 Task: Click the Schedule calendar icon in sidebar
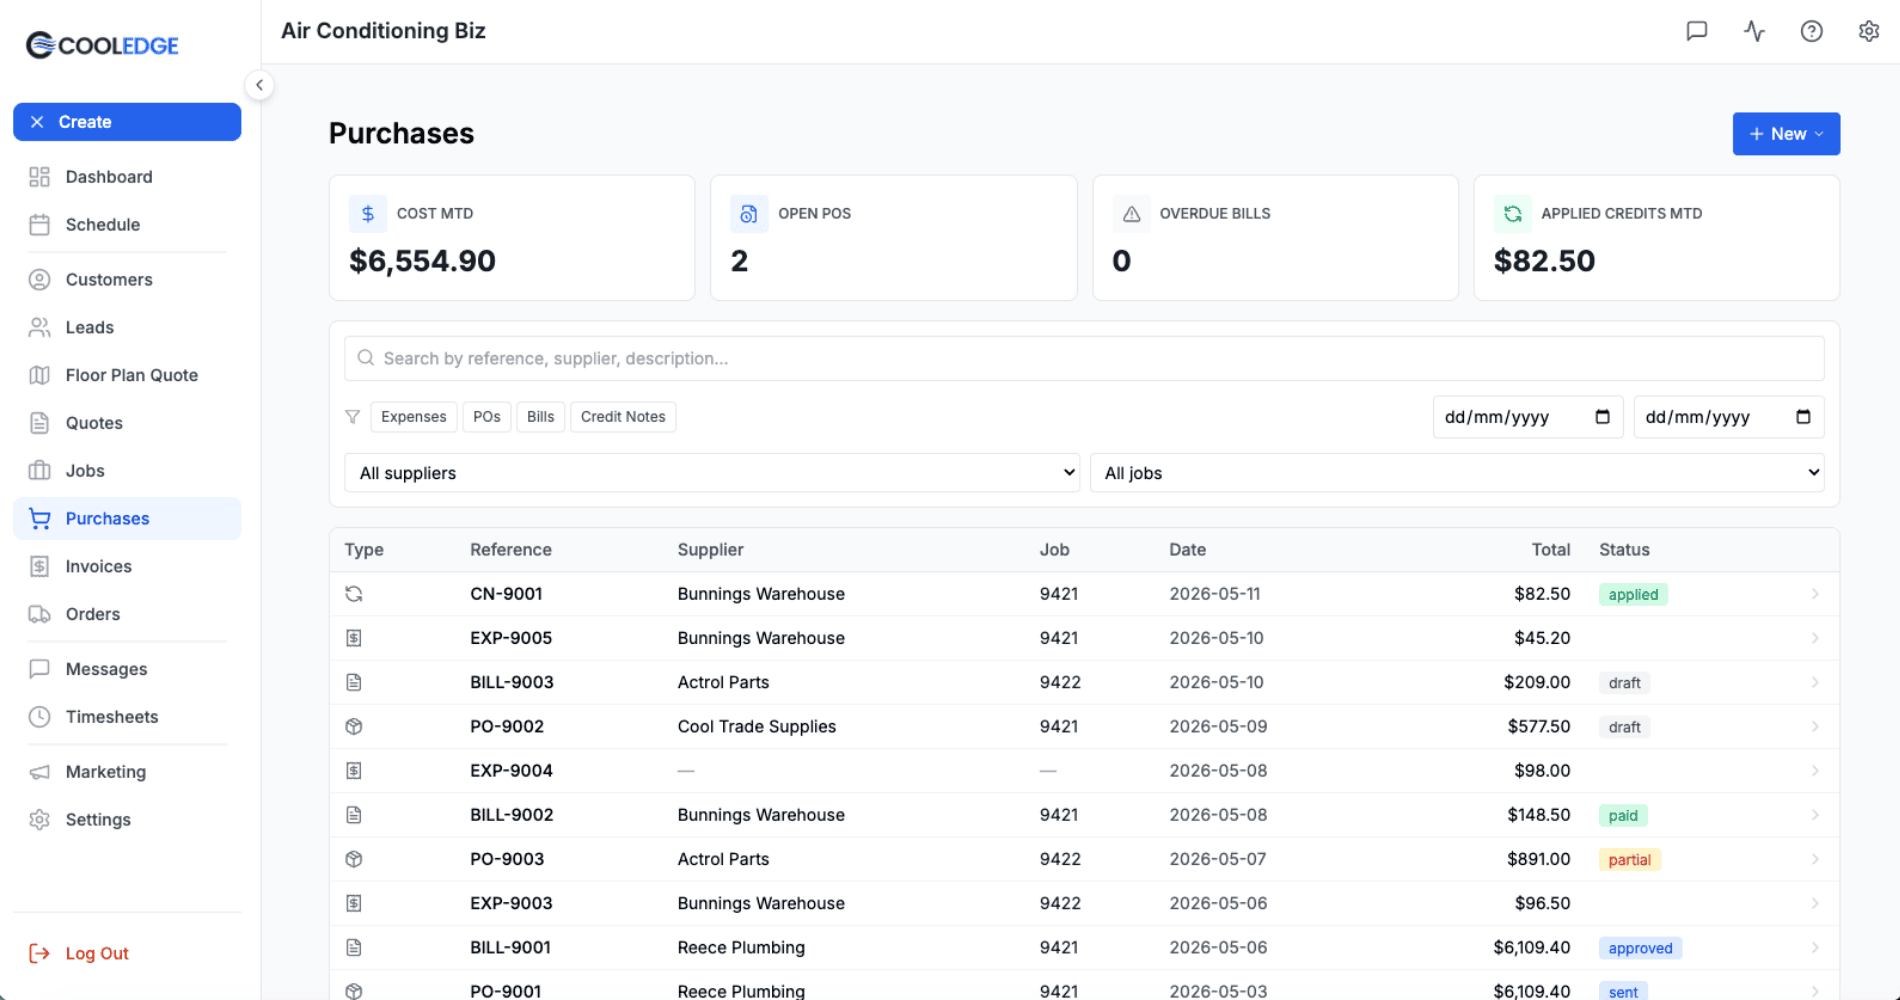click(39, 225)
